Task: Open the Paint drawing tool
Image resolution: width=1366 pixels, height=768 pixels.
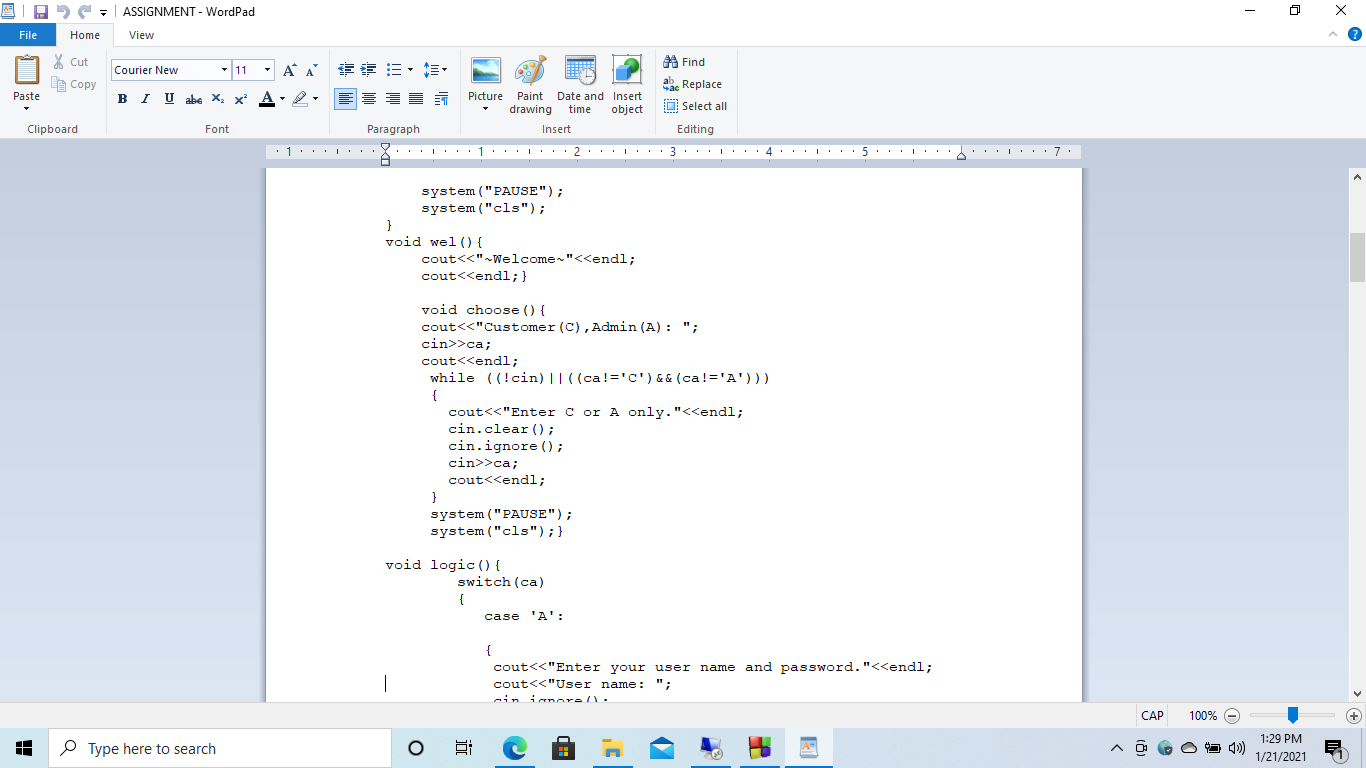Action: pos(530,85)
